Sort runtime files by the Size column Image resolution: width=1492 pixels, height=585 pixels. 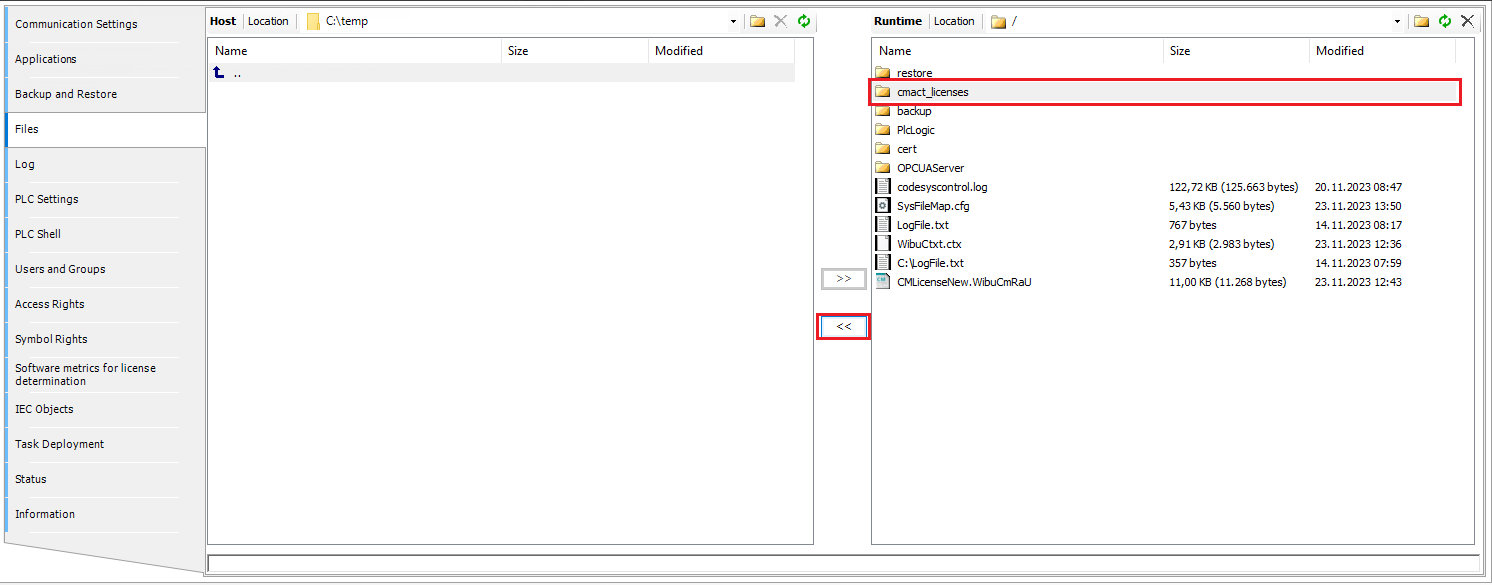click(1185, 50)
